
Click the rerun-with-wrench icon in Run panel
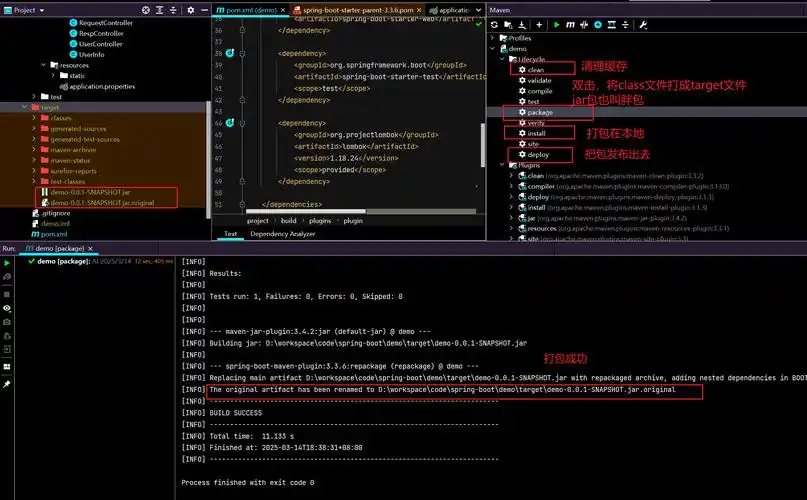tap(7, 277)
